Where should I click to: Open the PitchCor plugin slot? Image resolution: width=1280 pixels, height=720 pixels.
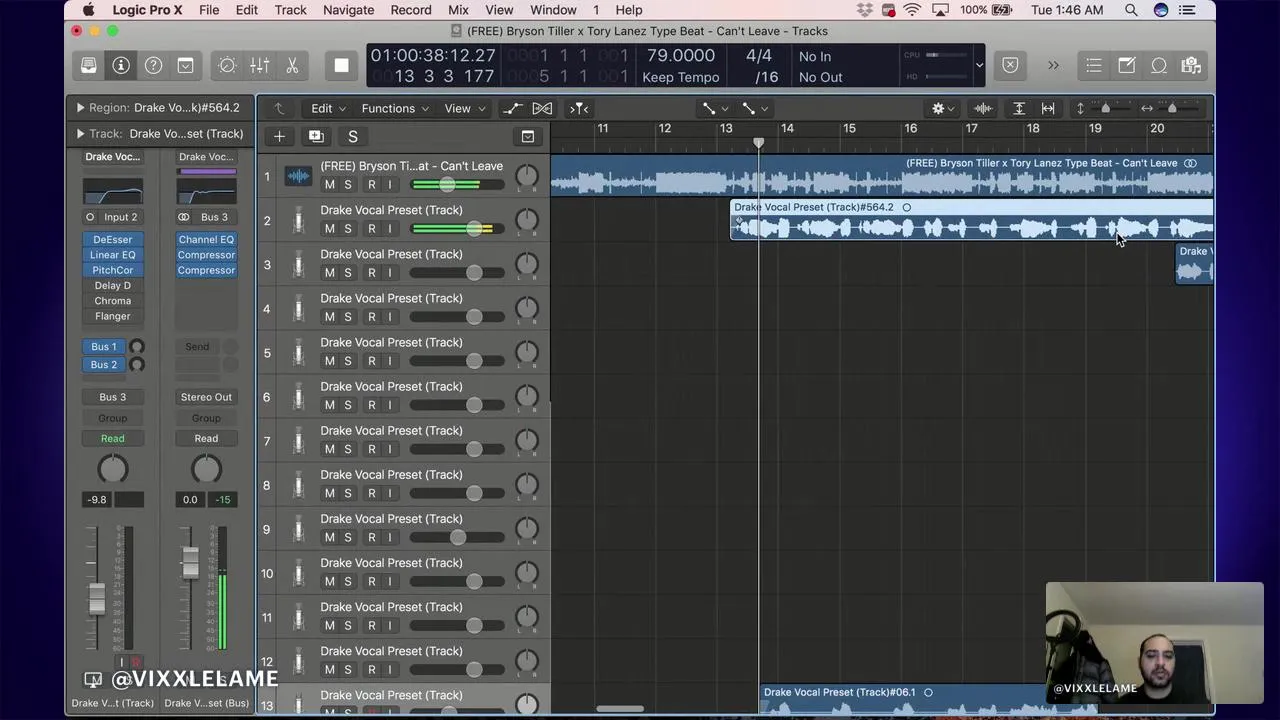[112, 270]
